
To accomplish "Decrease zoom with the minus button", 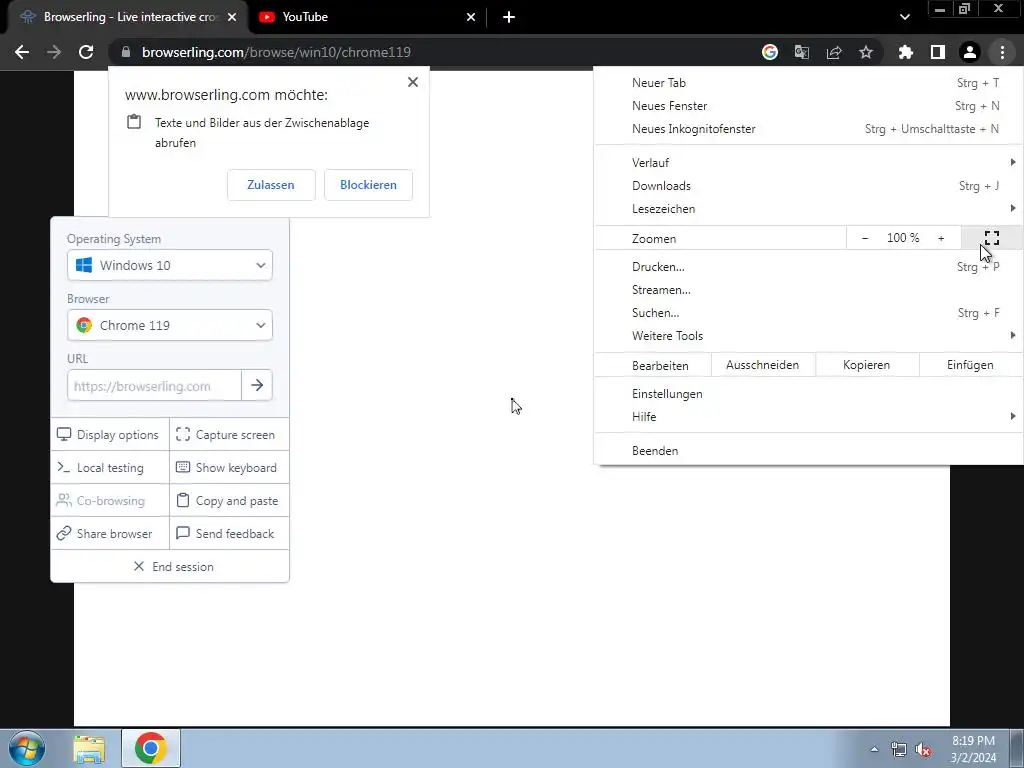I will coord(865,238).
